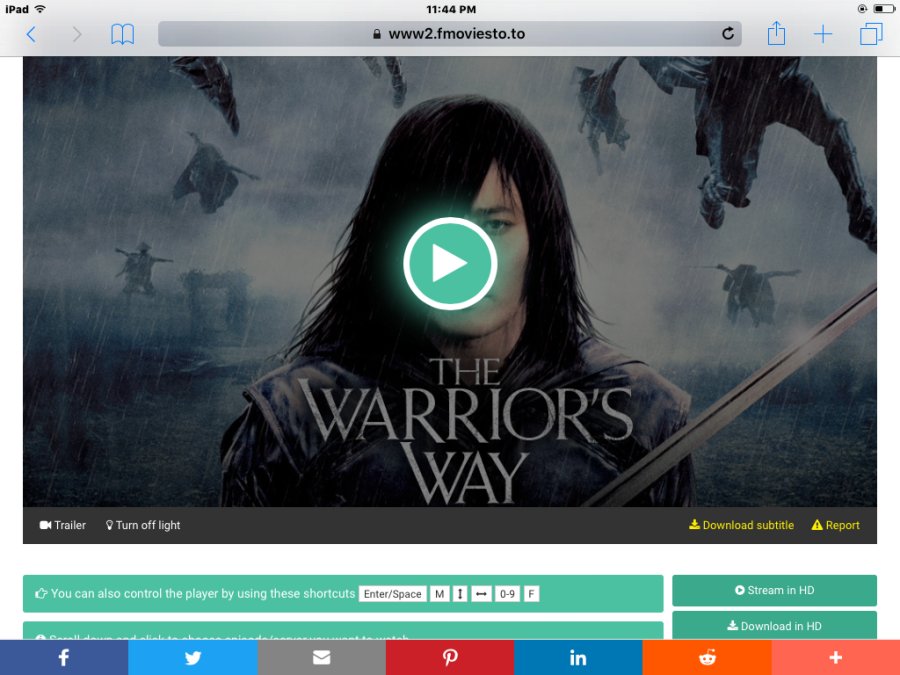Tap Safari back arrow
The height and width of the screenshot is (675, 900).
click(31, 35)
